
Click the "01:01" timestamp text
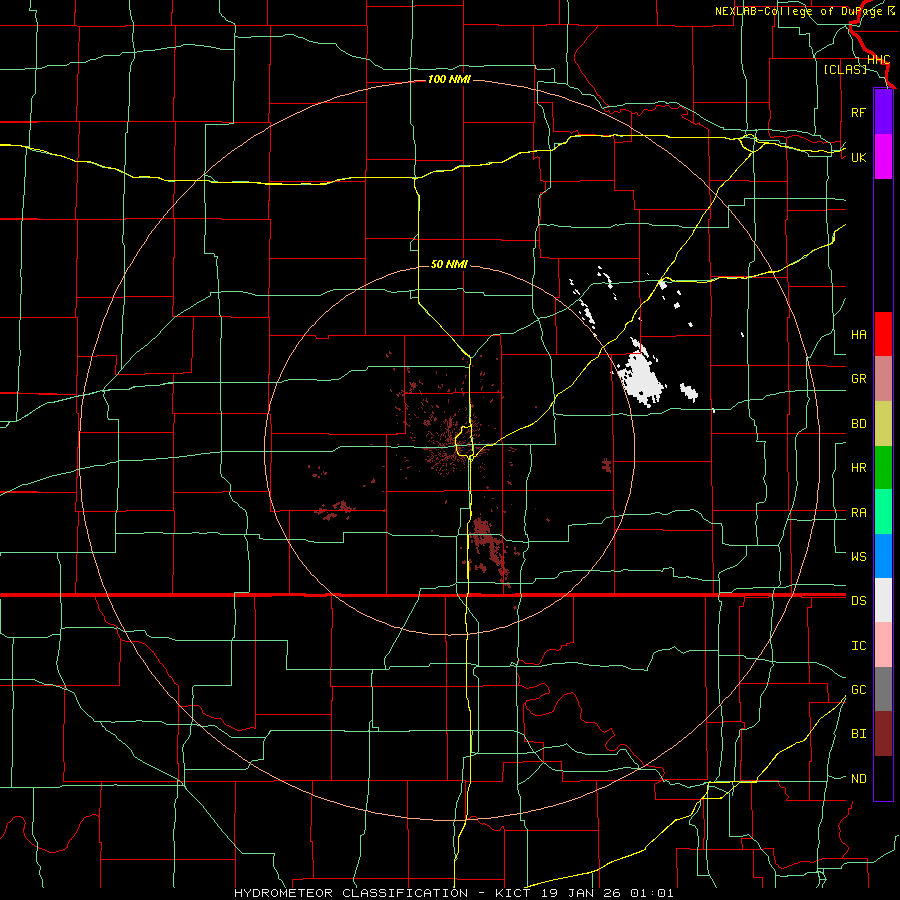coord(651,893)
